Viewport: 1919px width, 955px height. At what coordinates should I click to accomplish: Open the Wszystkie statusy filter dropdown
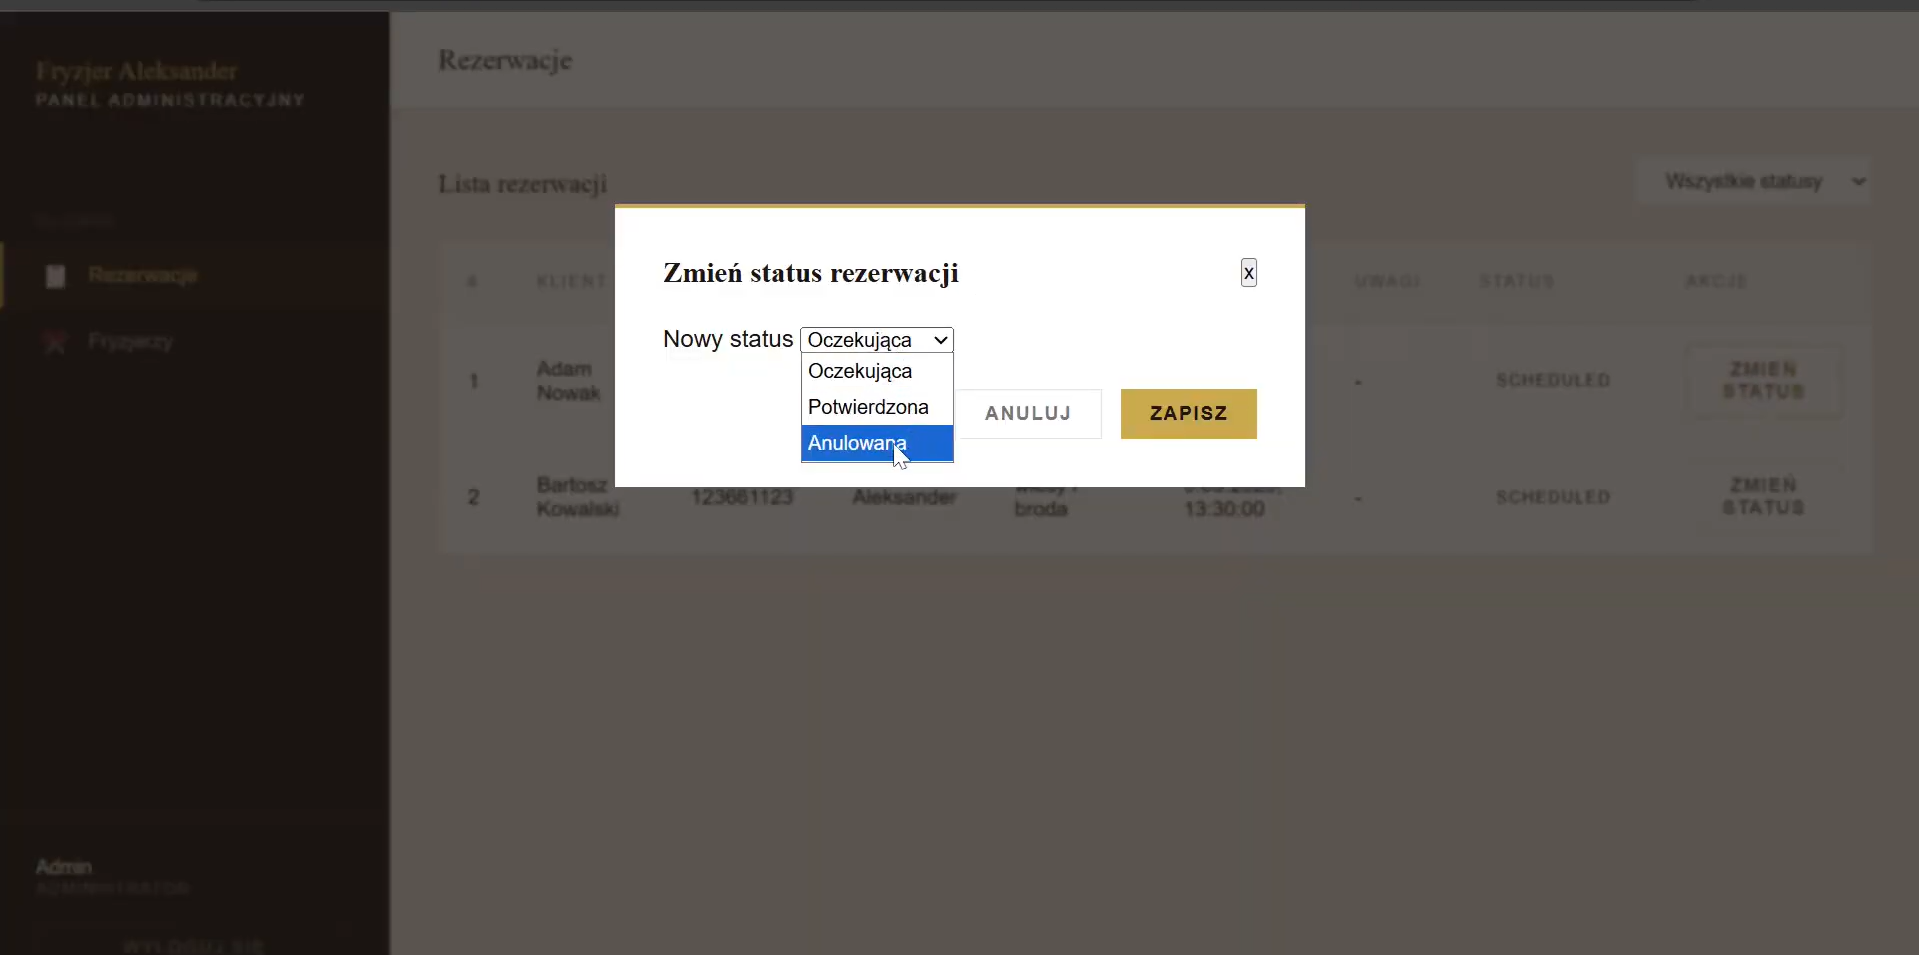coord(1753,182)
